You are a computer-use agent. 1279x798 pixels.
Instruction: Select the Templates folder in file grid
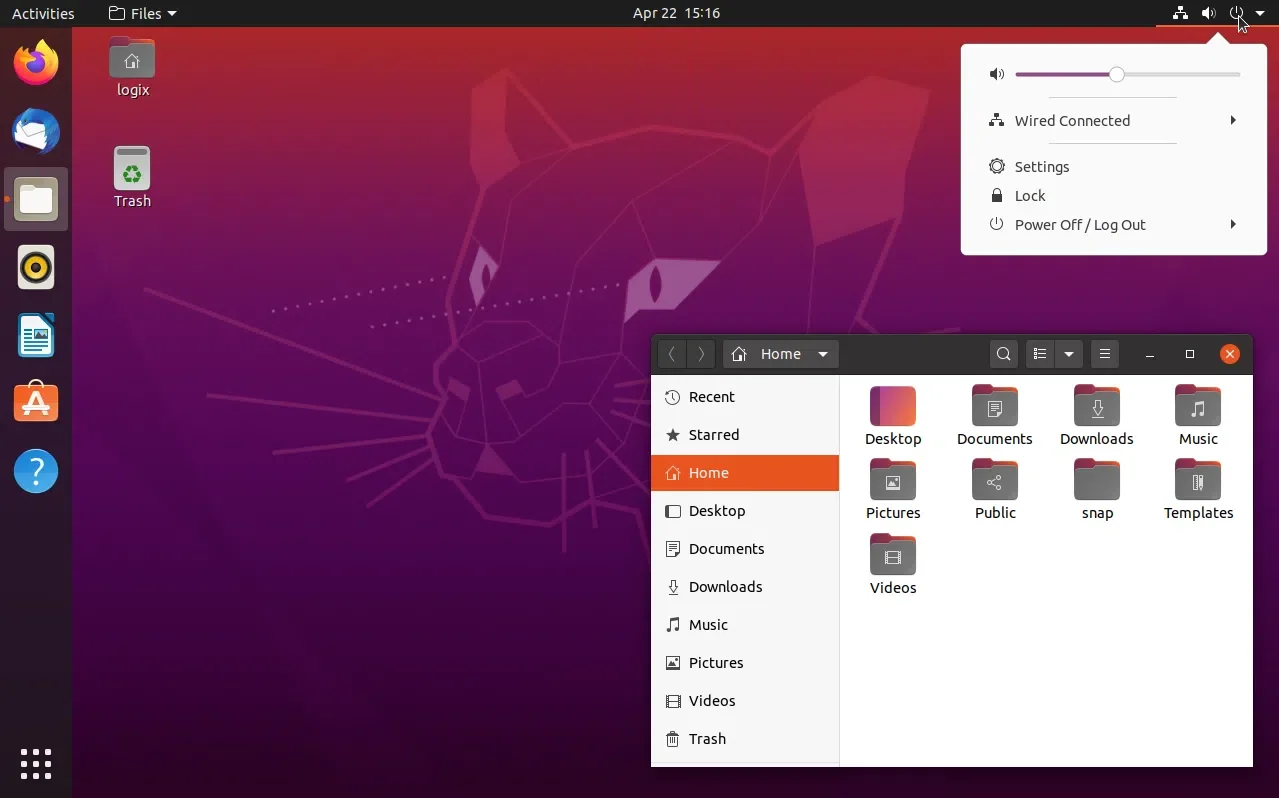click(1198, 490)
